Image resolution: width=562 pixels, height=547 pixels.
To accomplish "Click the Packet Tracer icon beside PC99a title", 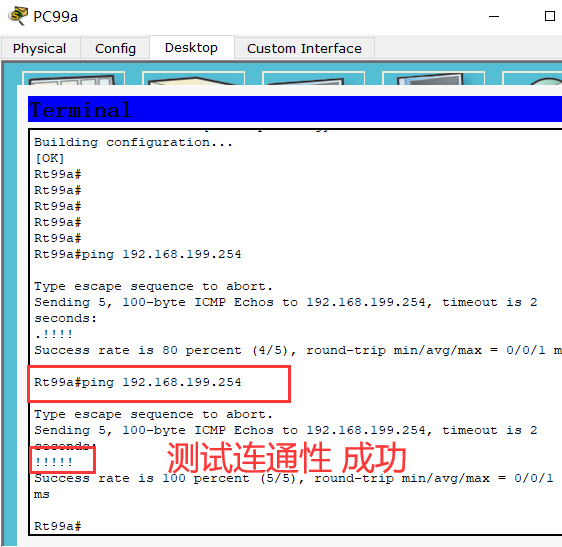I will point(18,16).
